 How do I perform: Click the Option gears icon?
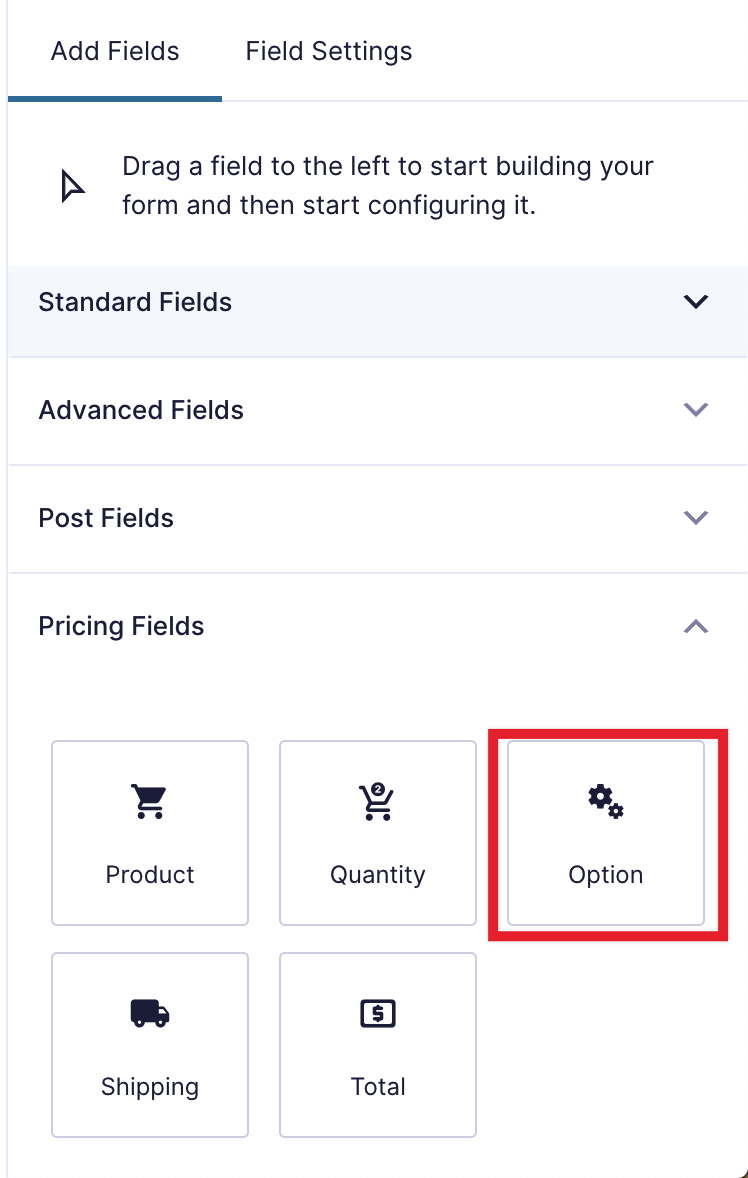(x=606, y=801)
